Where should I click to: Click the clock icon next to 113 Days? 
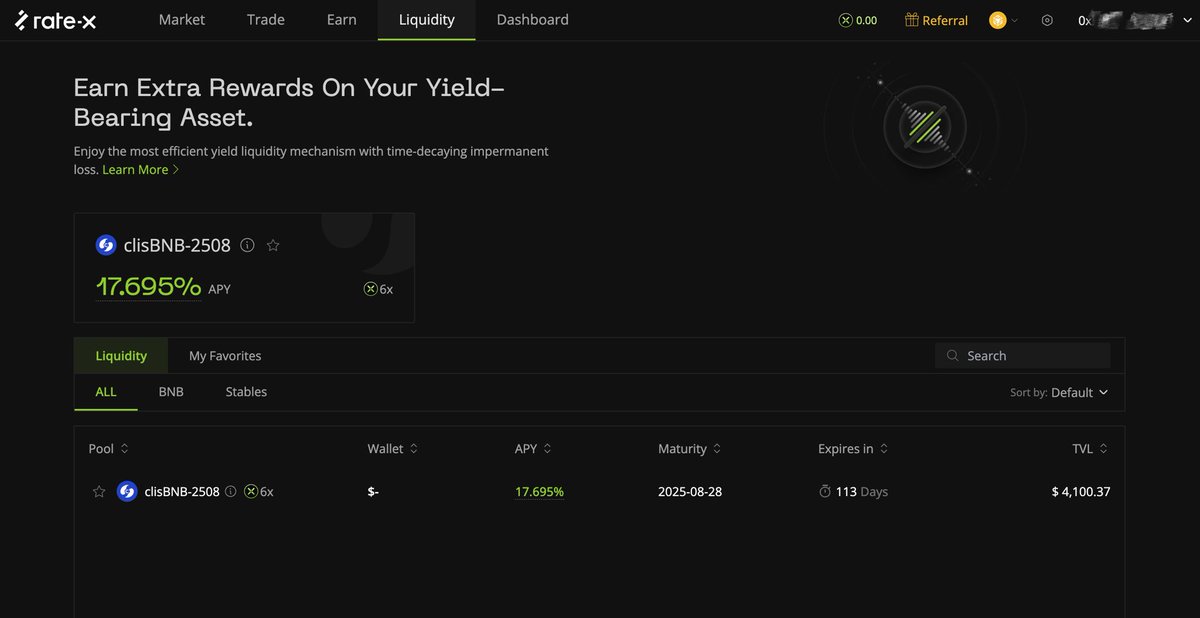coord(825,492)
